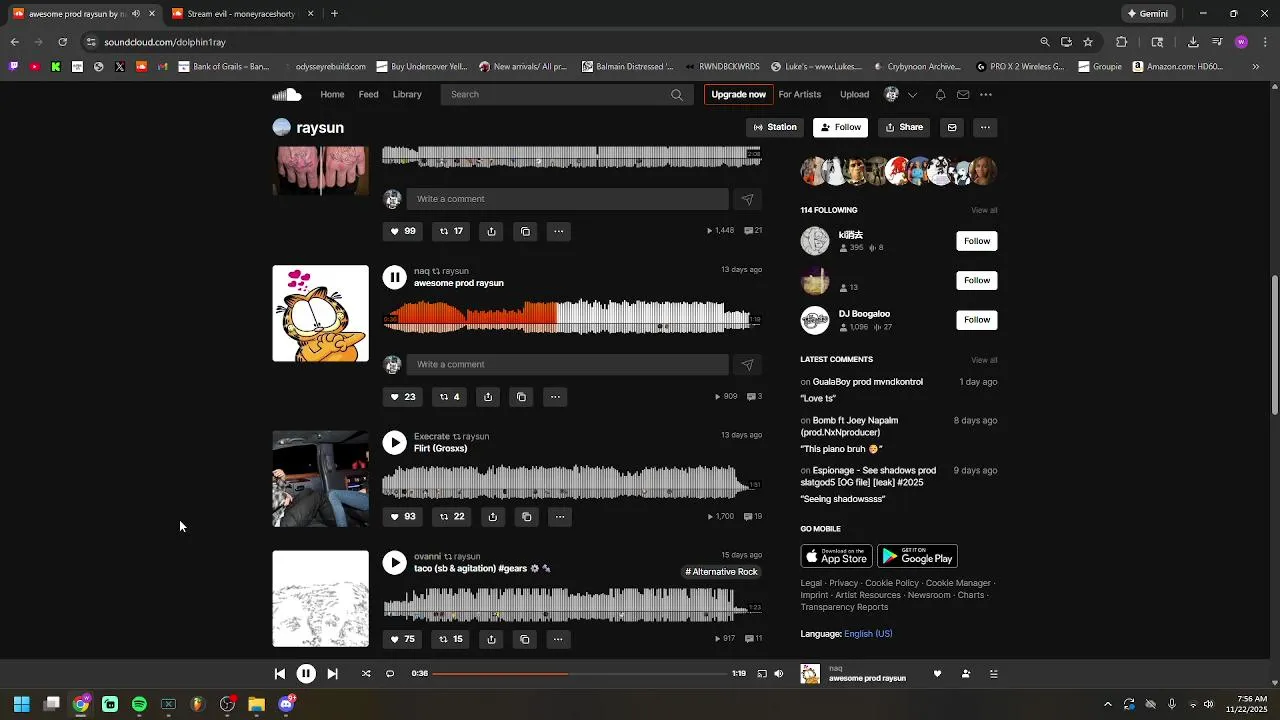Repost the track with 17 reposts
This screenshot has width=1280, height=720.
pos(452,231)
